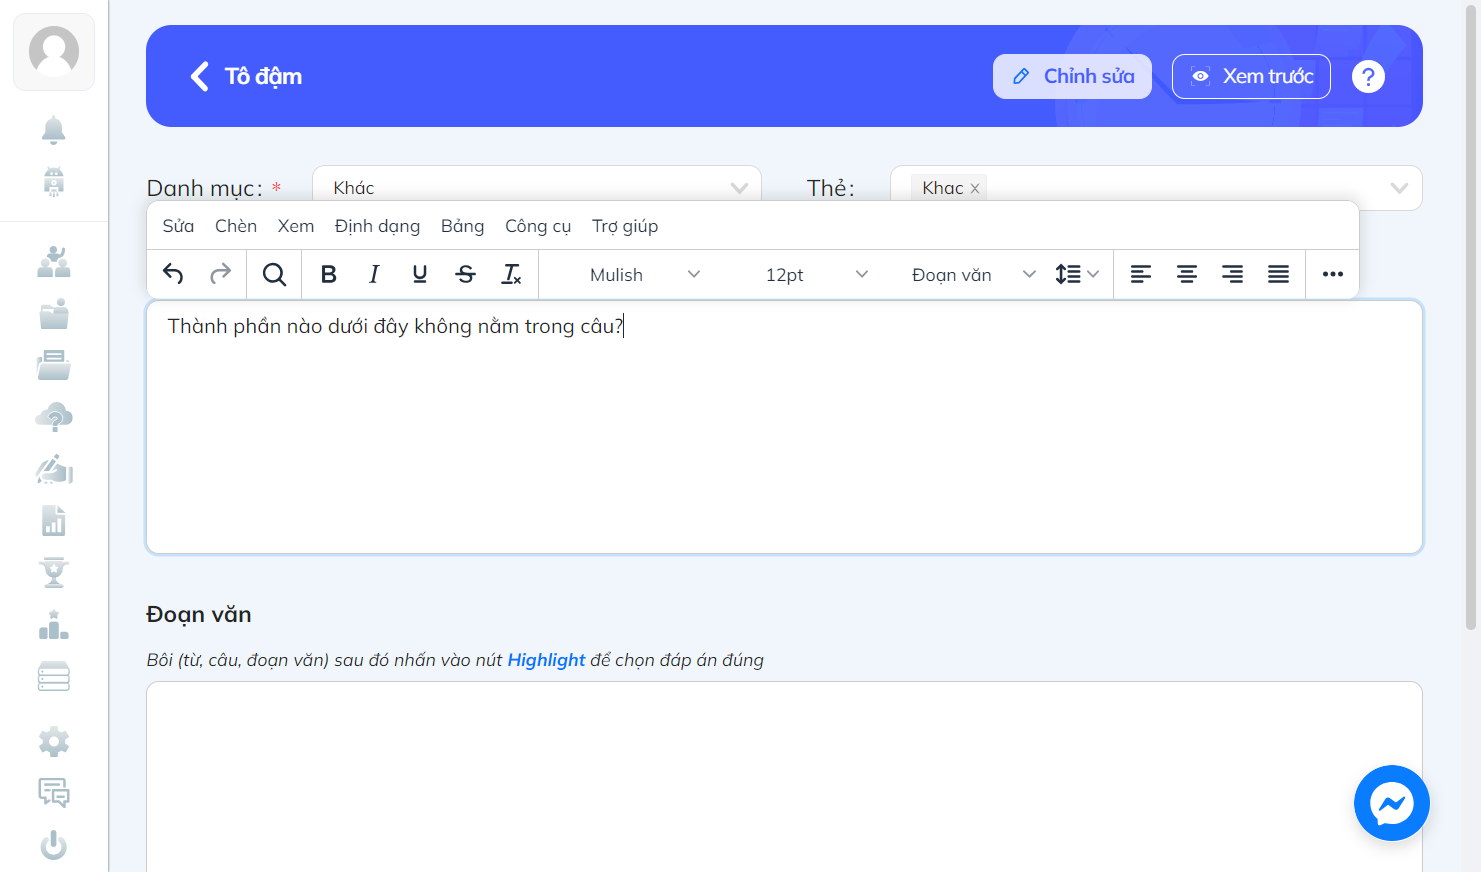
Task: Open the cloud question icon in sidebar
Action: tap(54, 417)
